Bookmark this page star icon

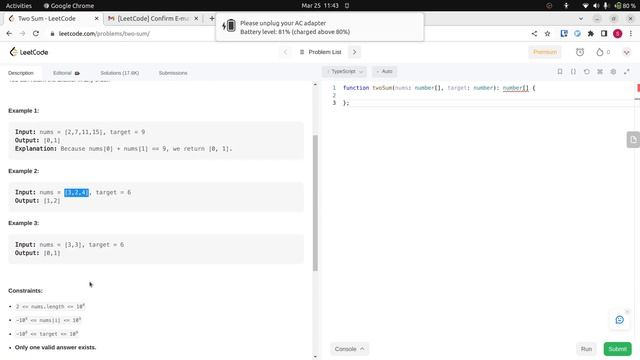pos(547,33)
